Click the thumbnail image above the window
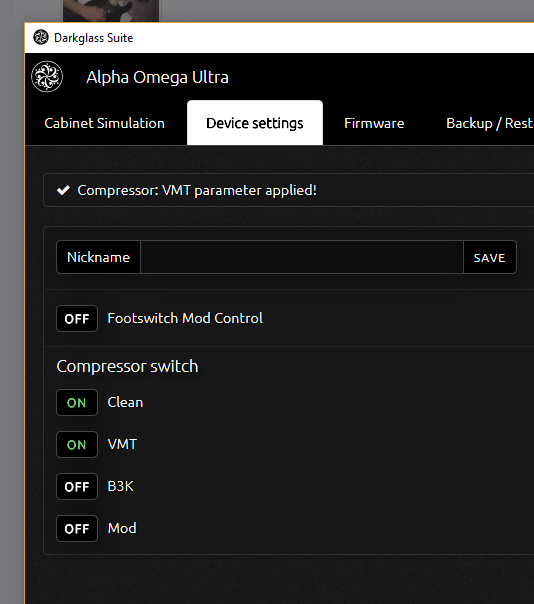Image resolution: width=534 pixels, height=604 pixels. point(111,11)
